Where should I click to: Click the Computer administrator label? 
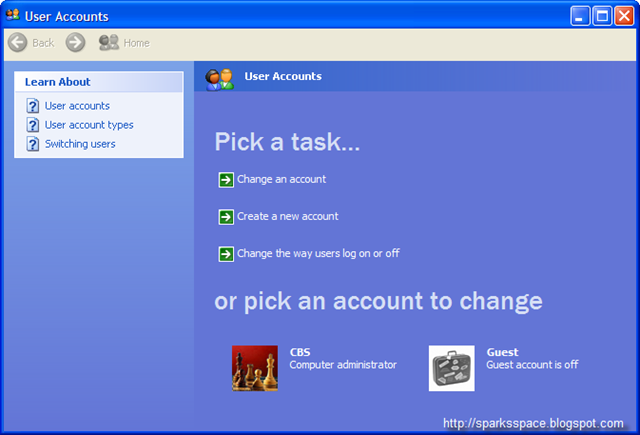coord(343,365)
